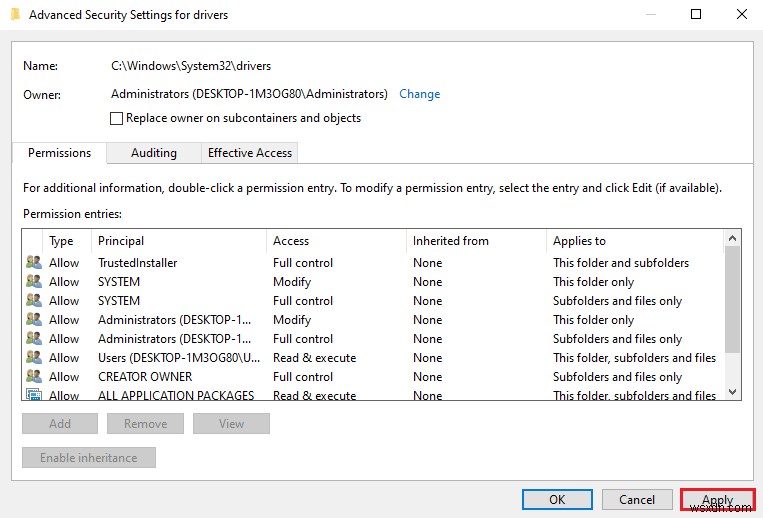This screenshot has width=763, height=518.
Task: Open the Effective Access tab
Action: 249,153
